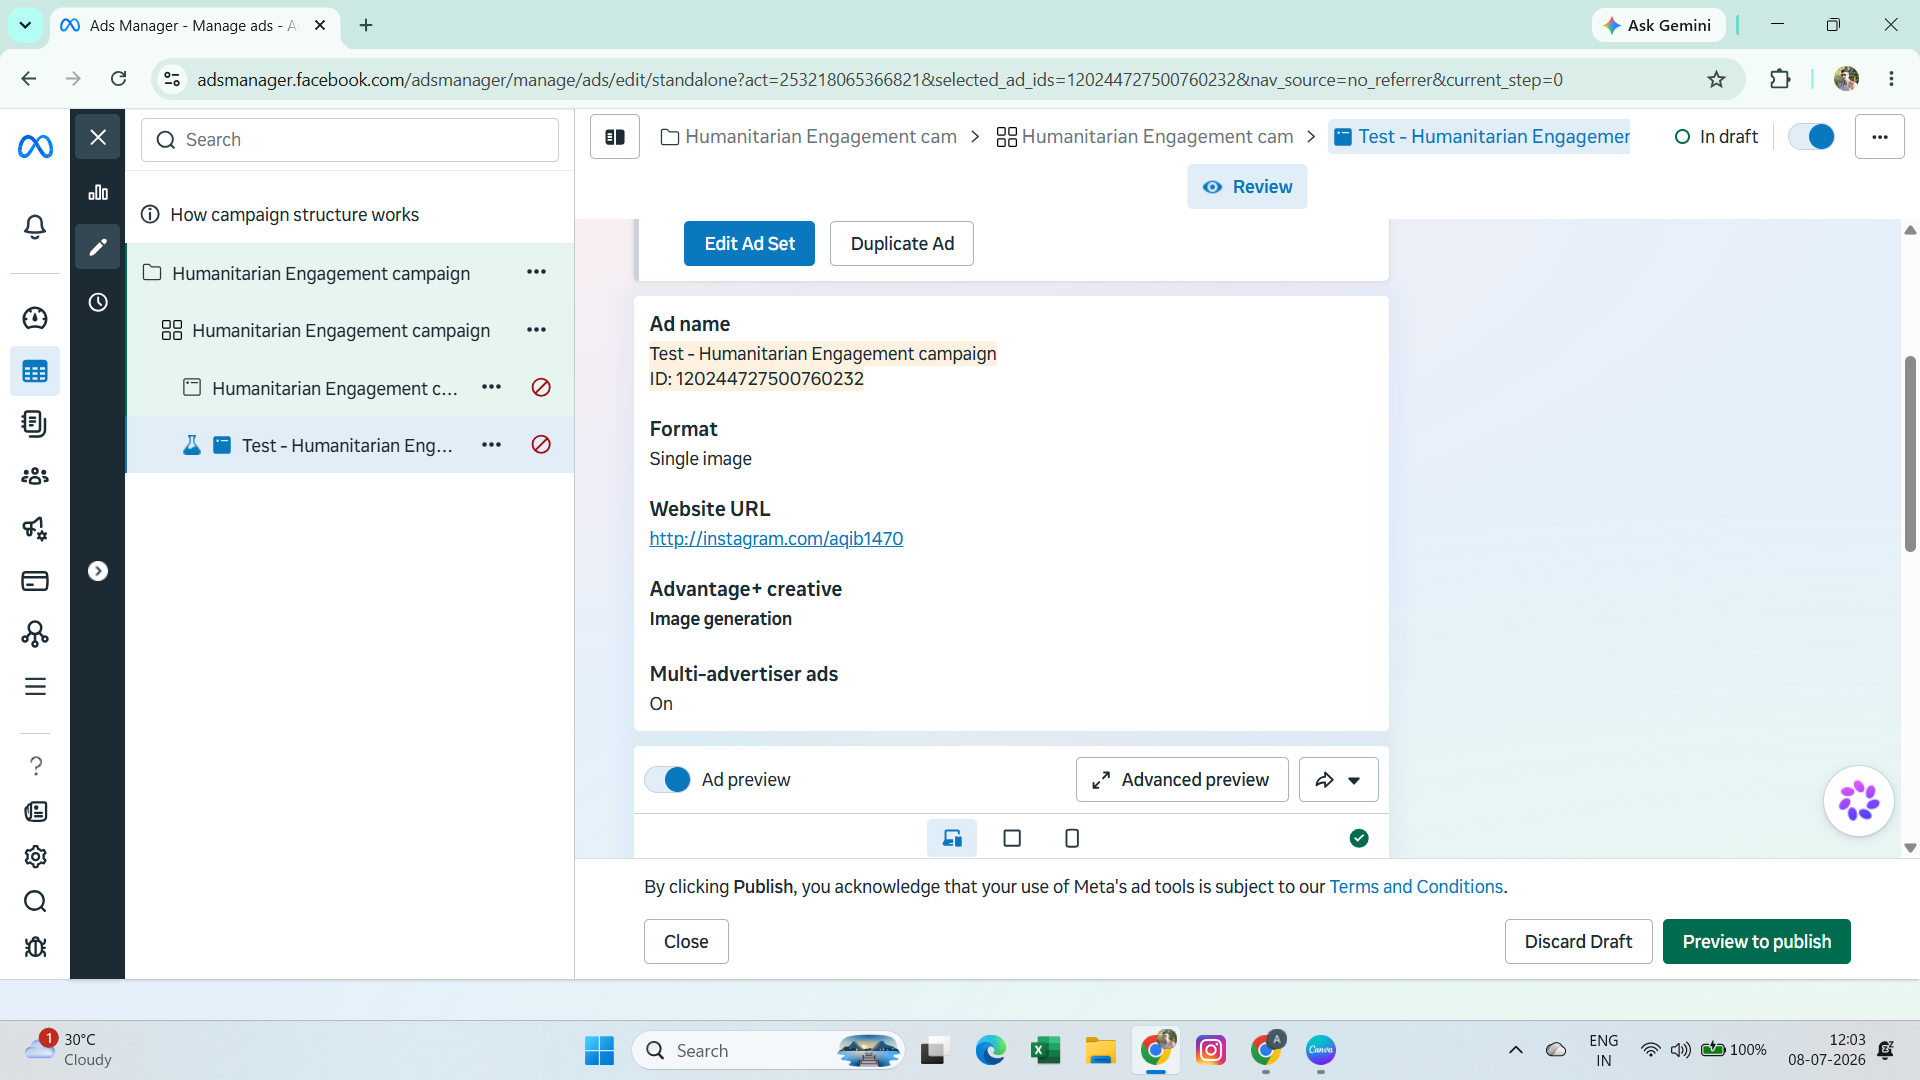Click the split panel layout icon

click(x=615, y=137)
